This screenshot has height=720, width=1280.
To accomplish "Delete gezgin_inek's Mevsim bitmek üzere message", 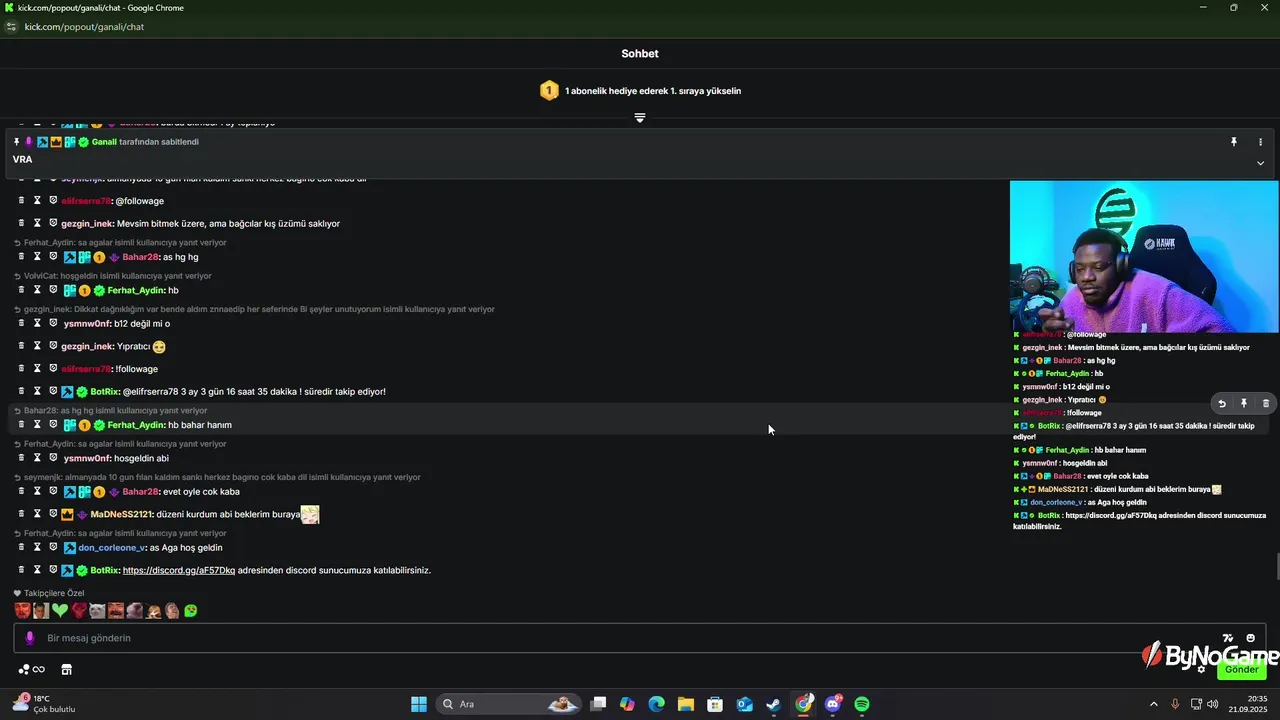I will 21,223.
